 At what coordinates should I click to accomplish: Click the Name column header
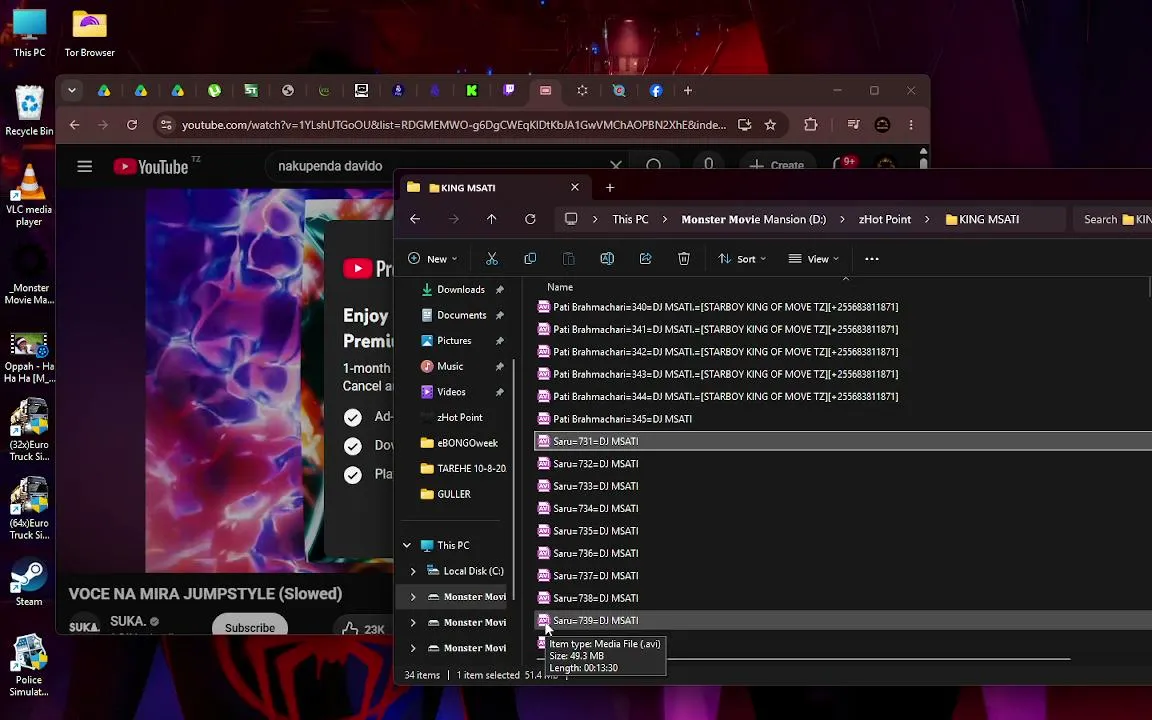560,287
